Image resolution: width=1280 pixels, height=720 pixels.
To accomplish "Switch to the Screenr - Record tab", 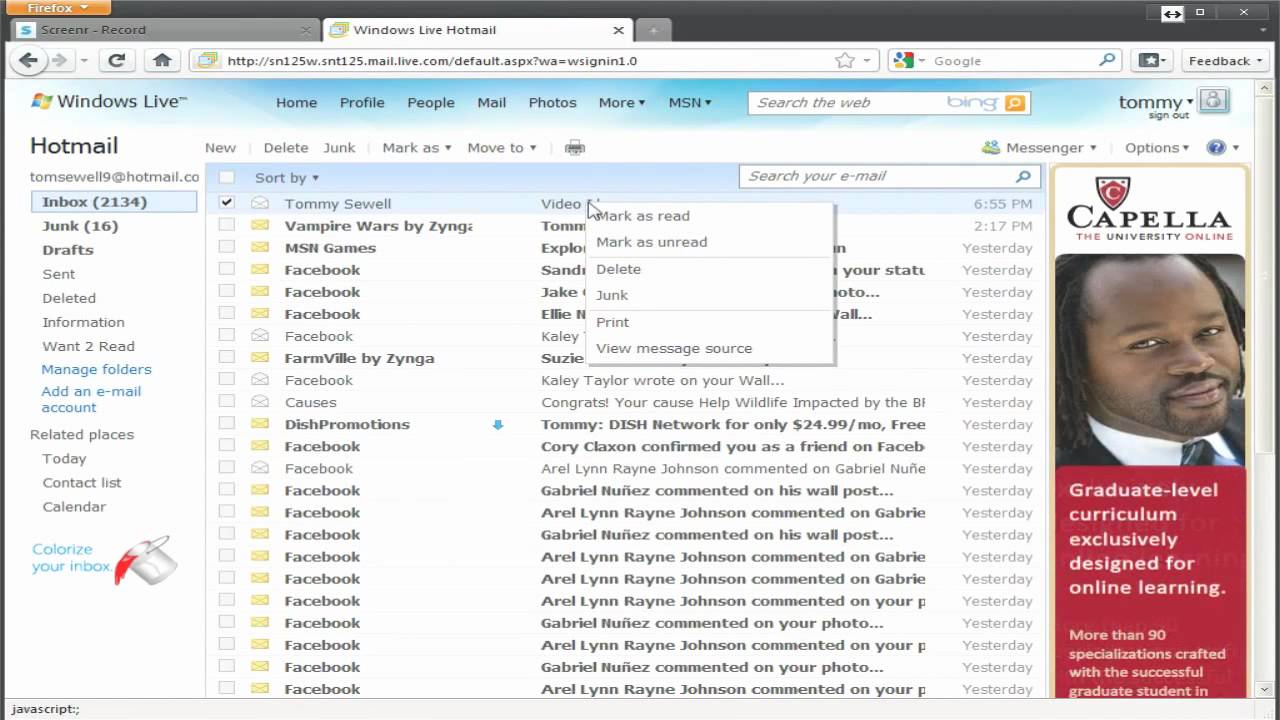I will tap(164, 30).
